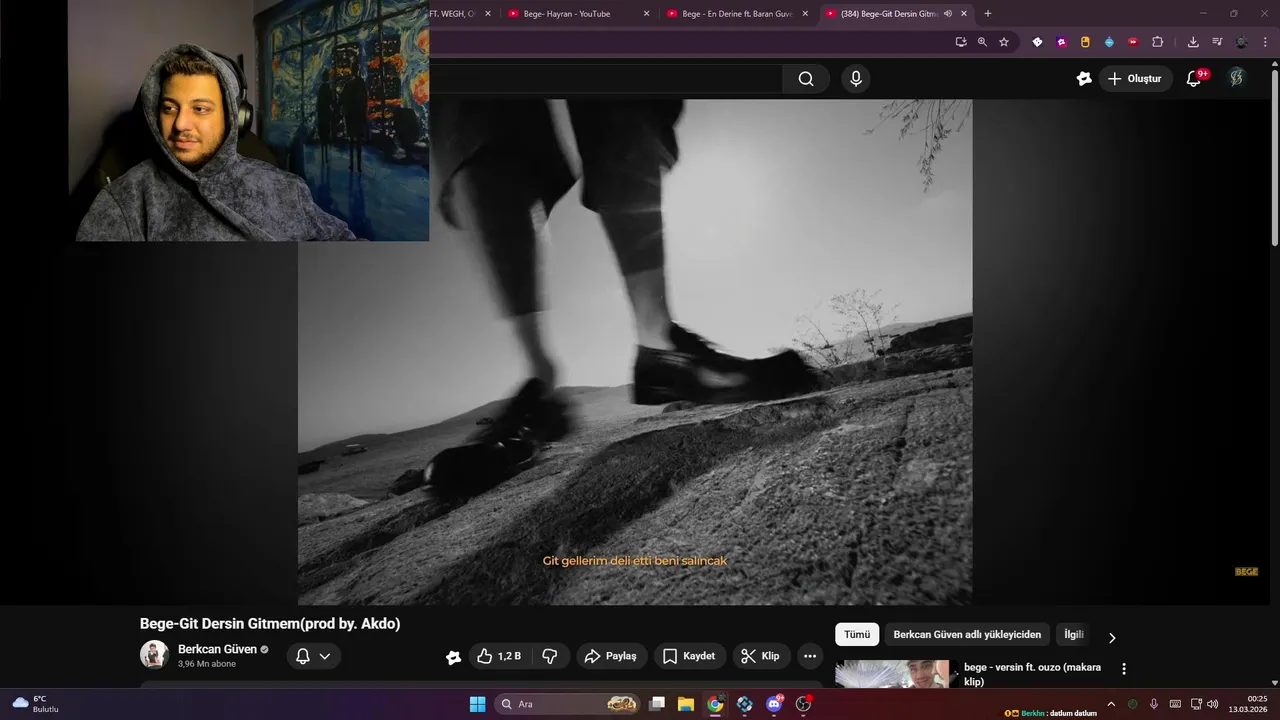Show hidden system tray icons chevron

click(1110, 704)
